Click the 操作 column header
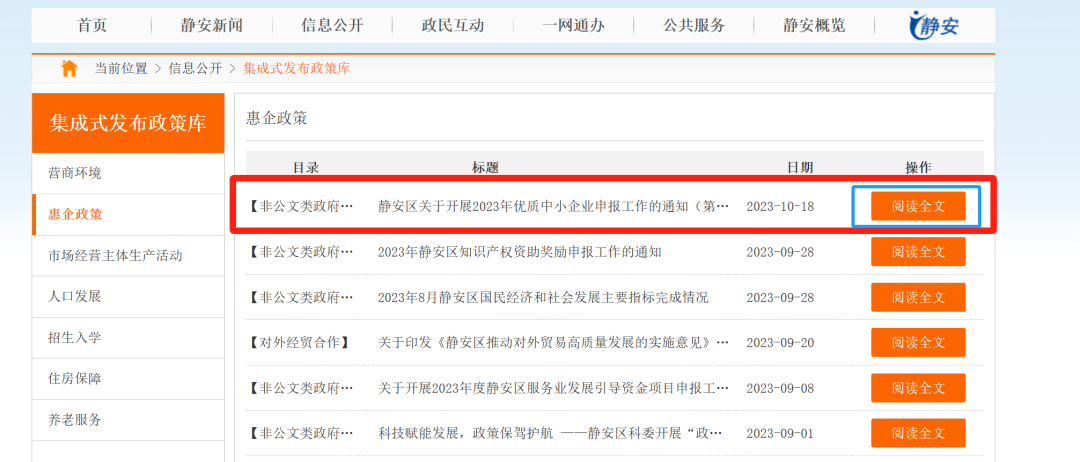This screenshot has height=462, width=1080. point(918,167)
